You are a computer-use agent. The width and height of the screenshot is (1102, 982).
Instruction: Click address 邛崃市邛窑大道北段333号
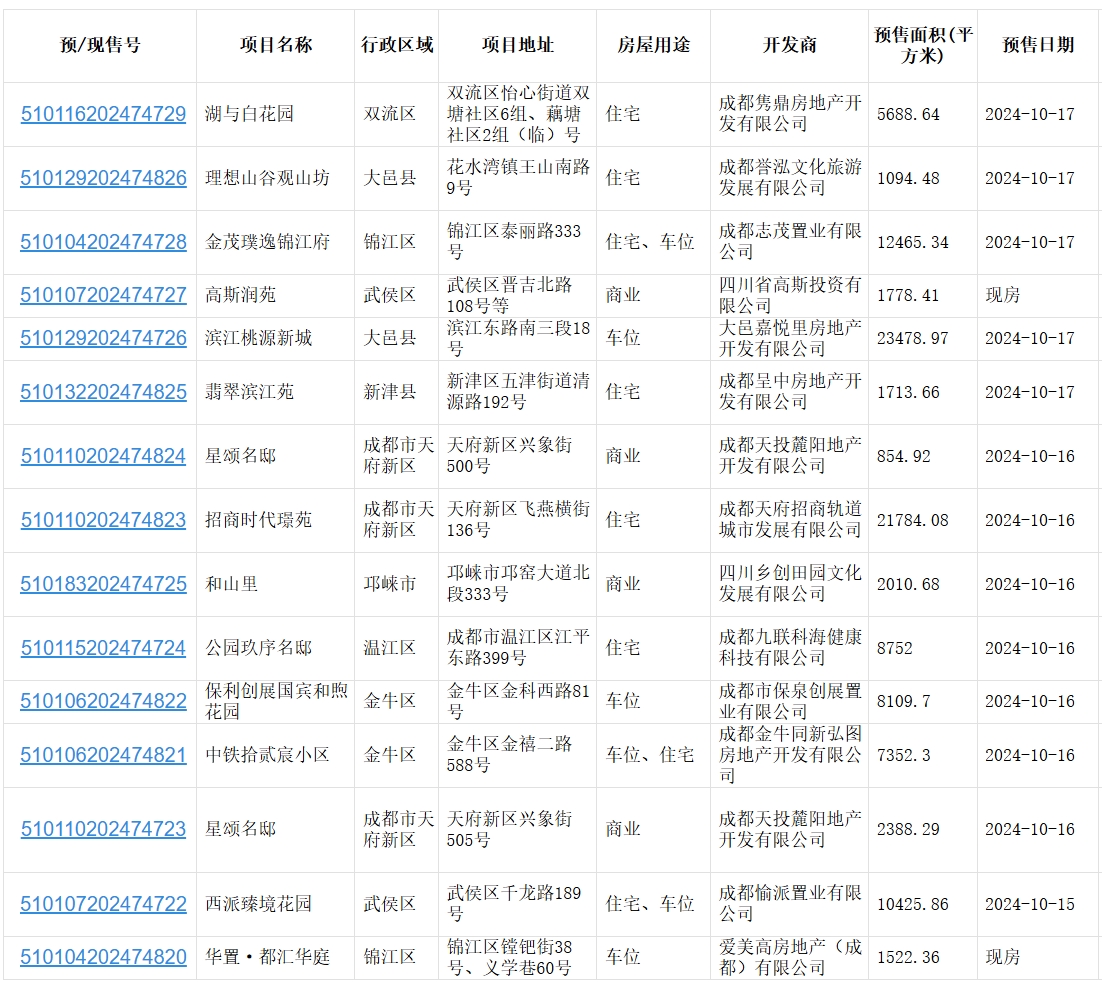pos(518,584)
